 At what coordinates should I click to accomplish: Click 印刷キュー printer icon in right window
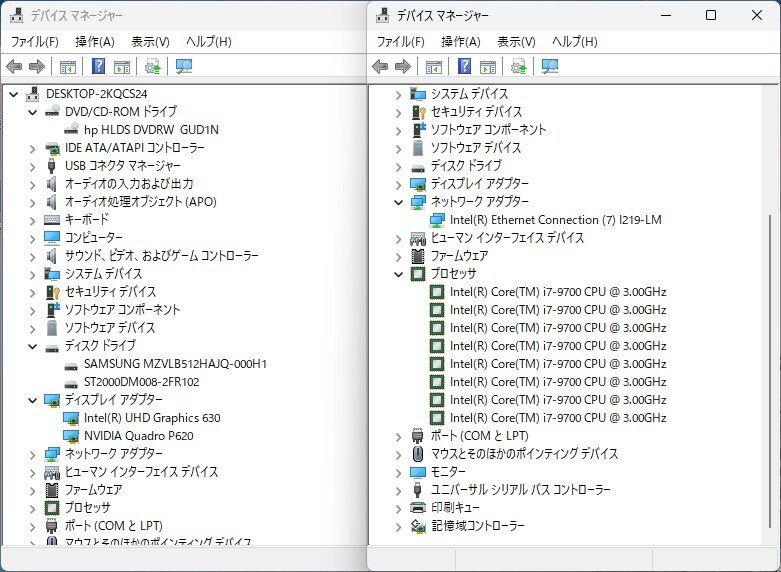click(418, 508)
